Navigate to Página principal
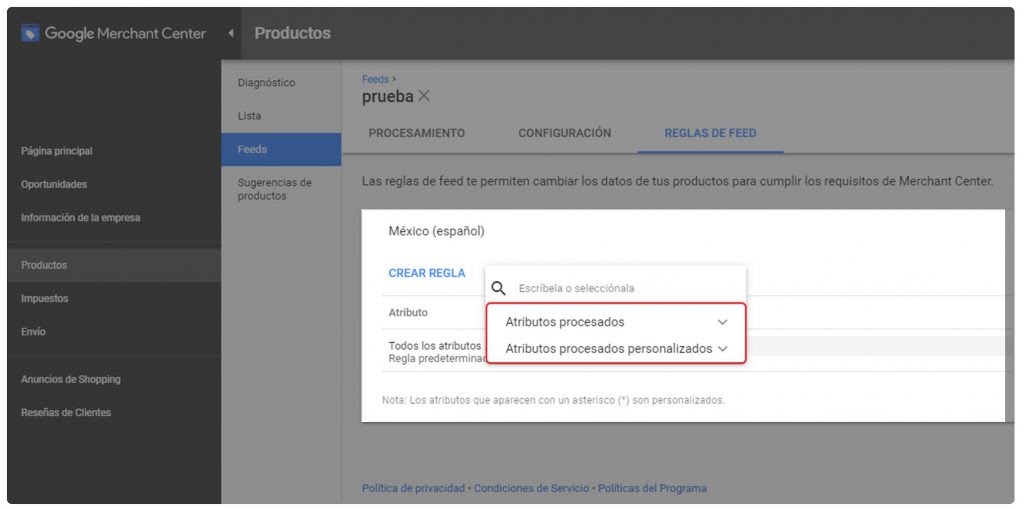The width and height of the screenshot is (1024, 509). [56, 151]
